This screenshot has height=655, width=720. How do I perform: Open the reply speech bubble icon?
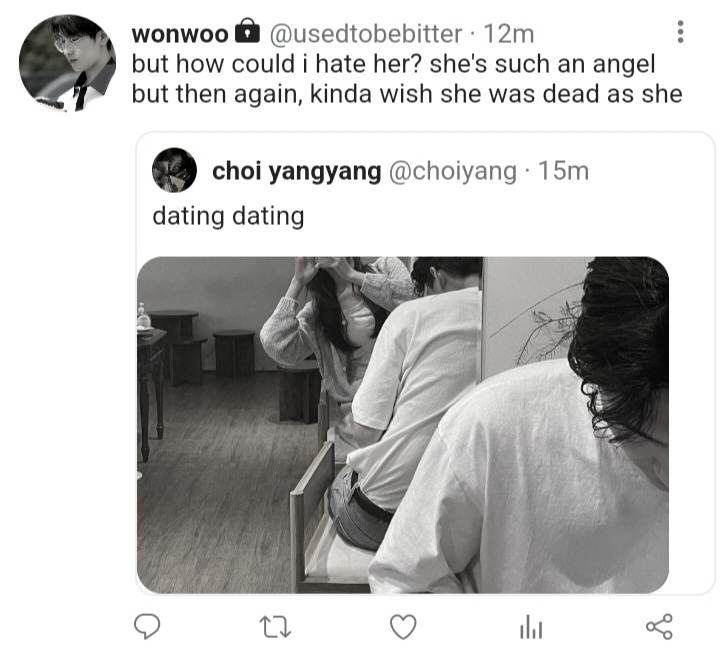[x=147, y=627]
